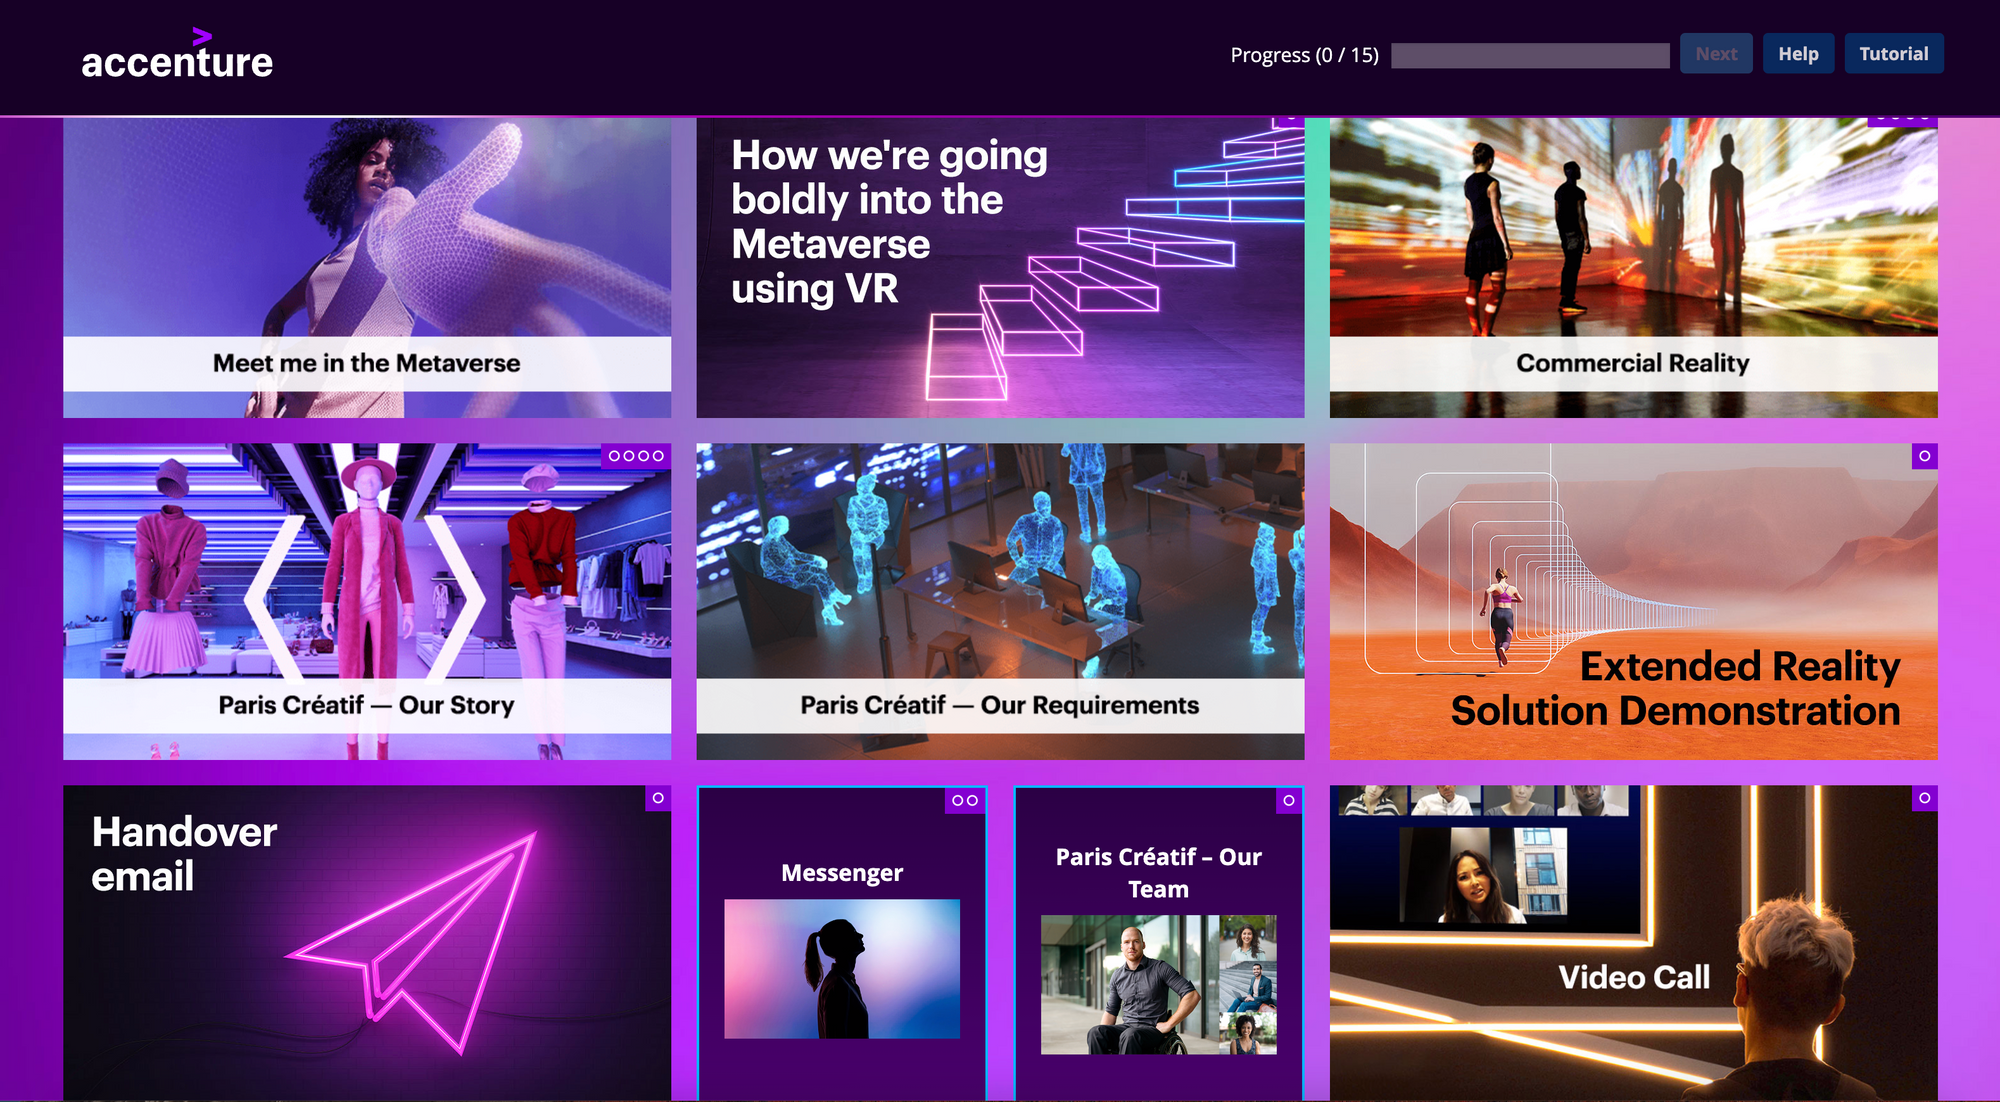Click the Accenture logo
The image size is (2000, 1102).
[x=177, y=55]
